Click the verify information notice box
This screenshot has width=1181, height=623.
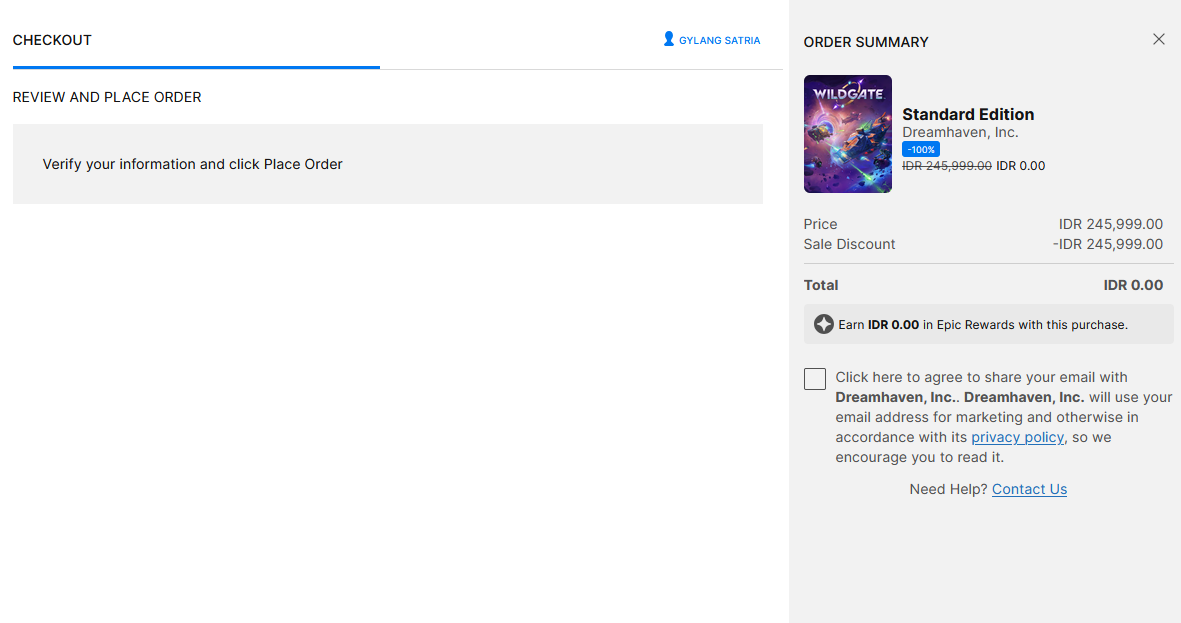click(388, 164)
